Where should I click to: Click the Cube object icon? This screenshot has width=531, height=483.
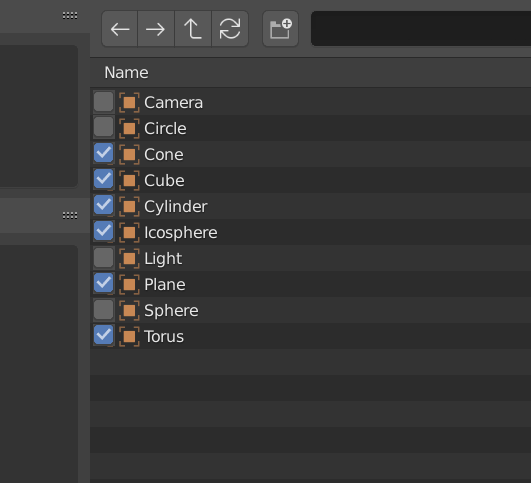(129, 181)
